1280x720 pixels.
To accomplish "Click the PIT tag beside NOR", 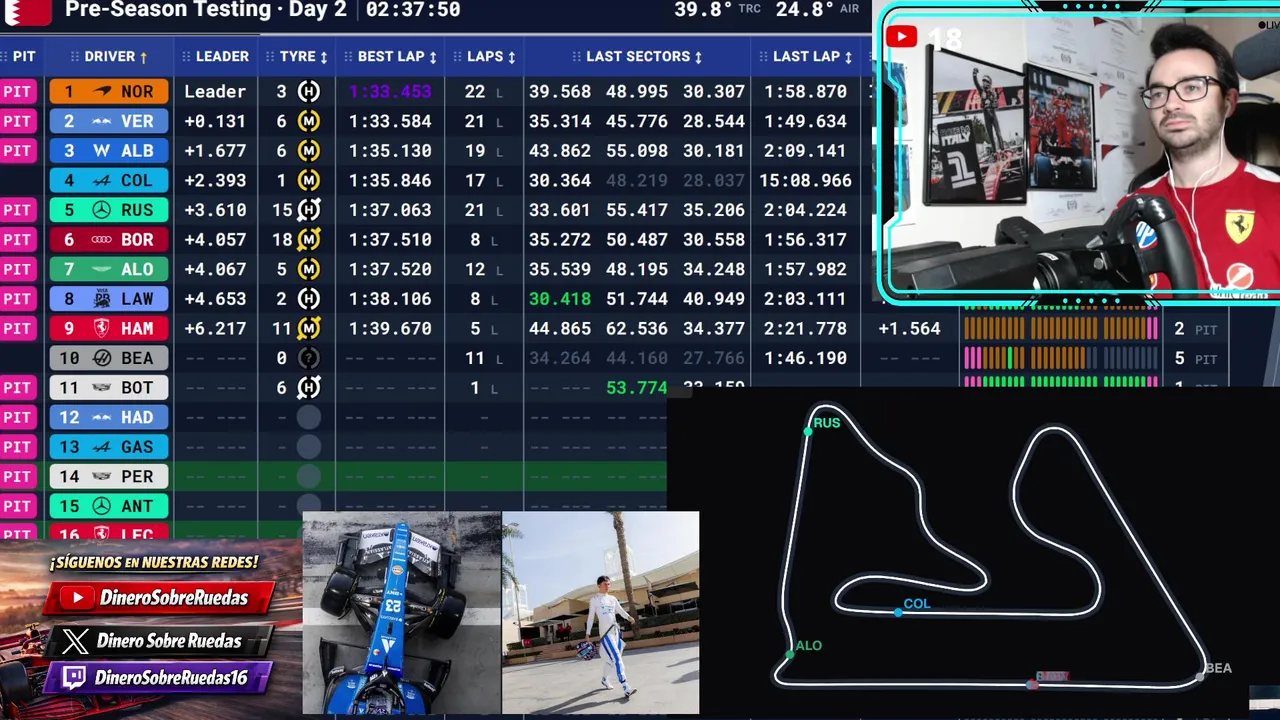I will coord(18,92).
